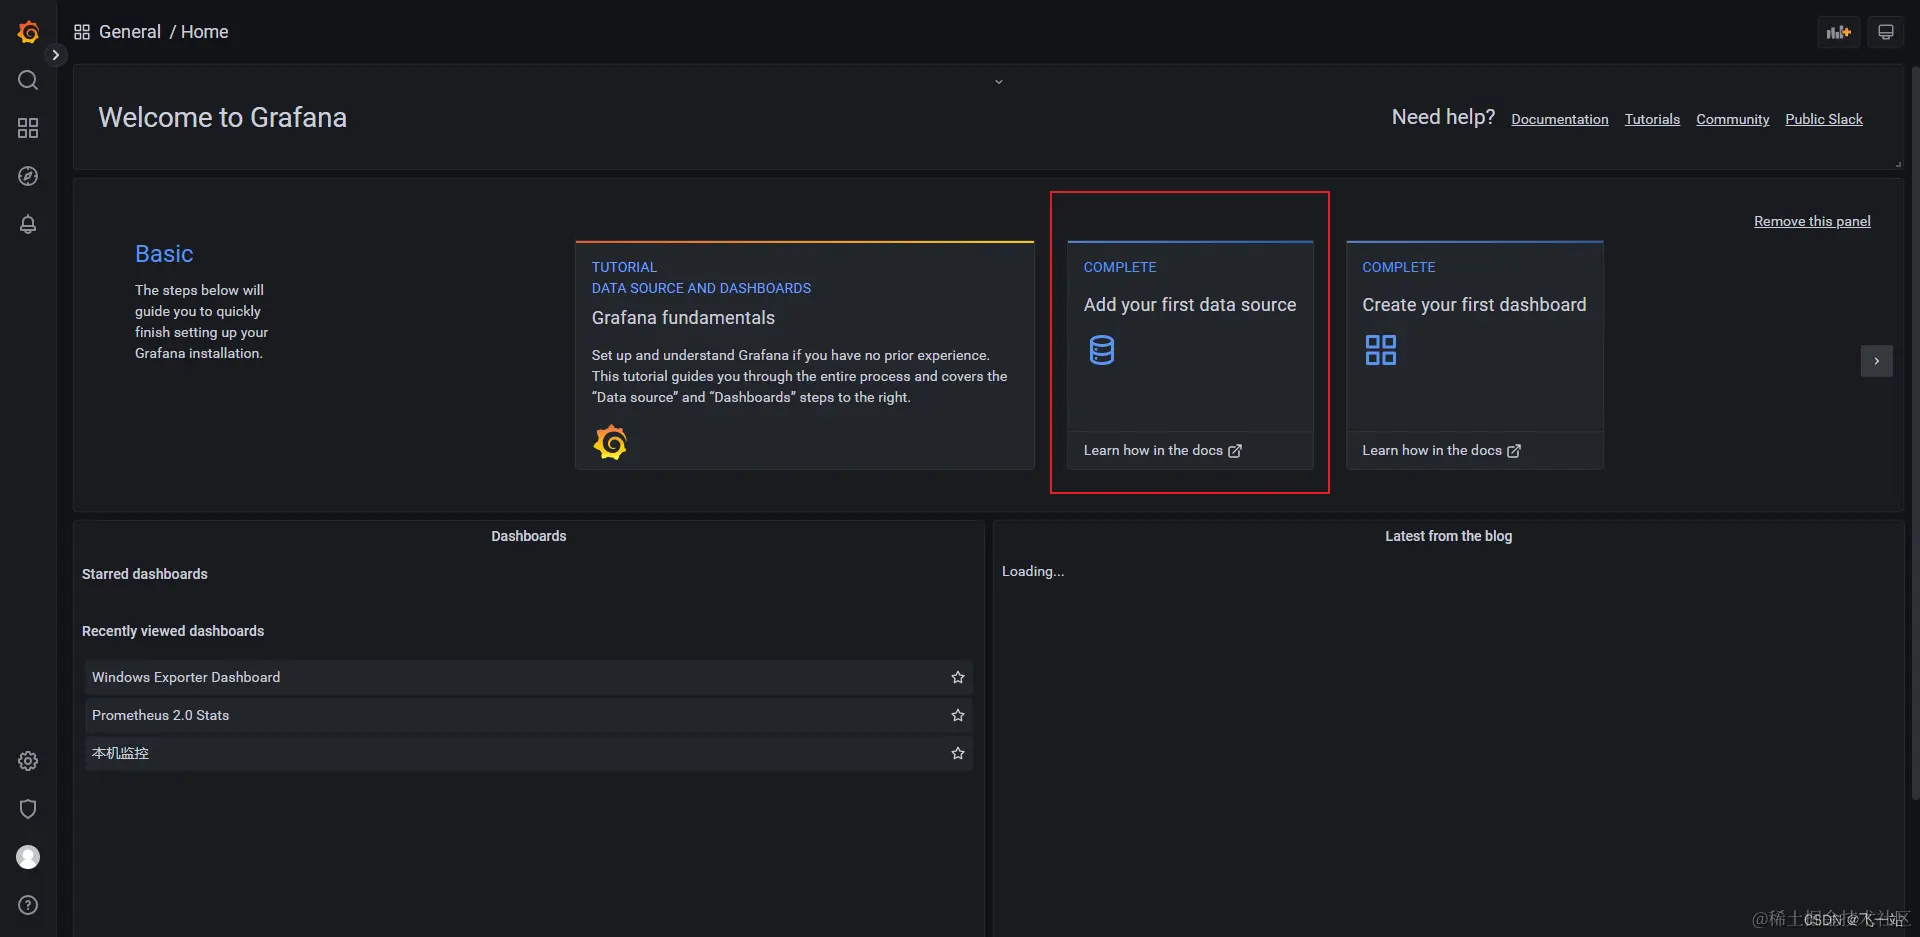Click the Dashboards panel title

(x=529, y=536)
